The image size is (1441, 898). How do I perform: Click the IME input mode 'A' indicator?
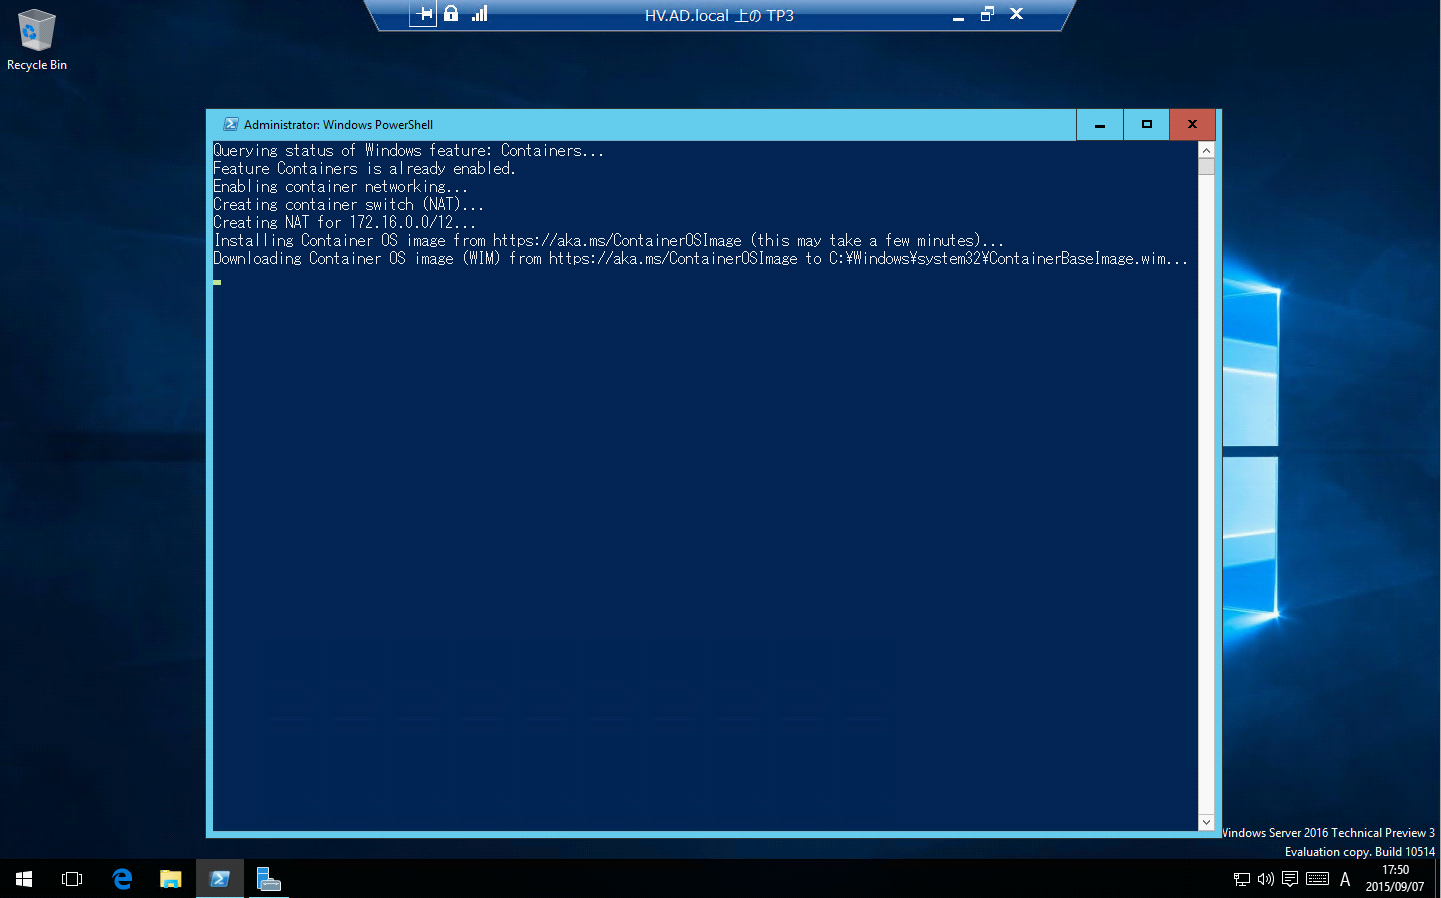click(1345, 880)
